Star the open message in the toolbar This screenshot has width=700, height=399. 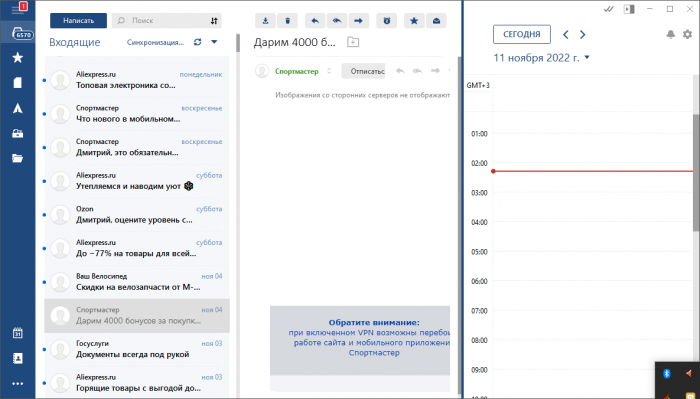(414, 21)
